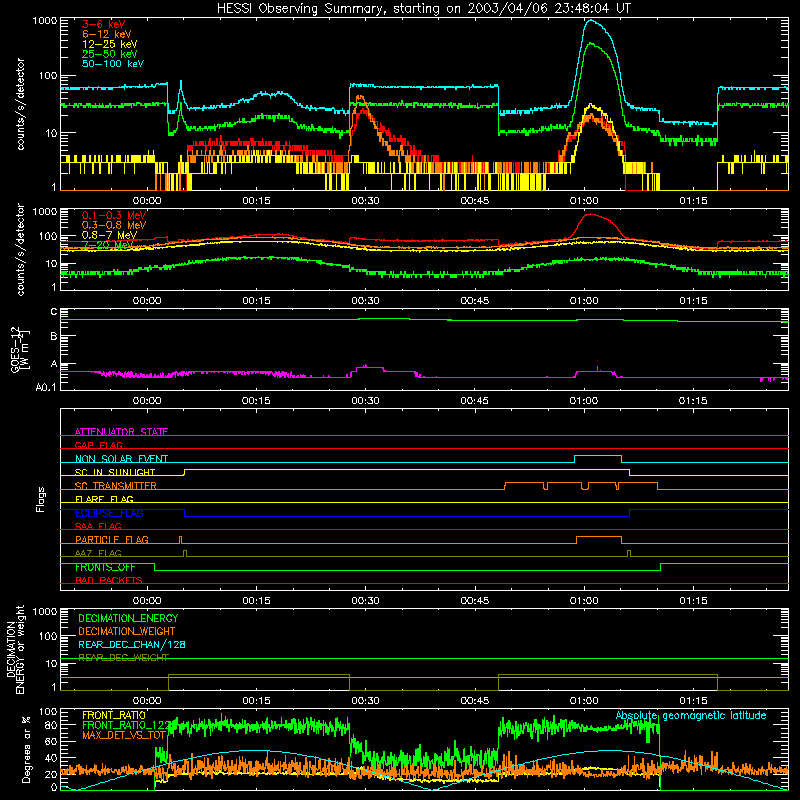
Task: Select the green '25-50 keV' legend label
Action: click(x=110, y=54)
